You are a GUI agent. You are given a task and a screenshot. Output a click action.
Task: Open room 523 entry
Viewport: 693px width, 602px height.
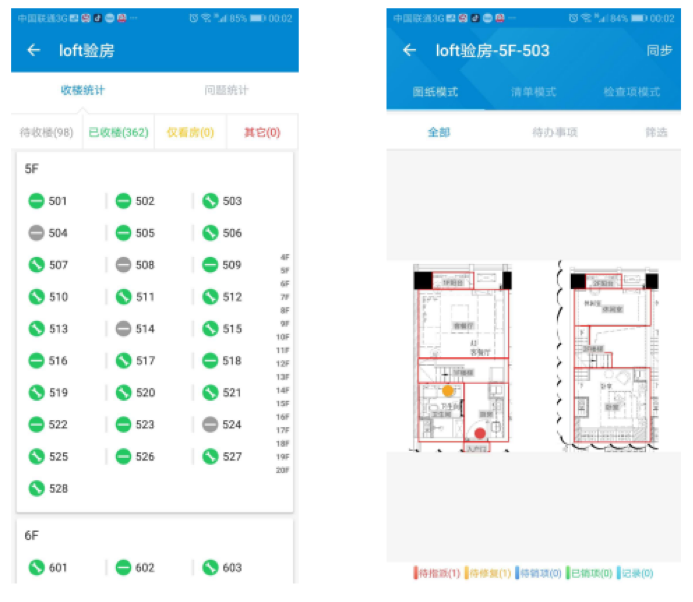[135, 424]
